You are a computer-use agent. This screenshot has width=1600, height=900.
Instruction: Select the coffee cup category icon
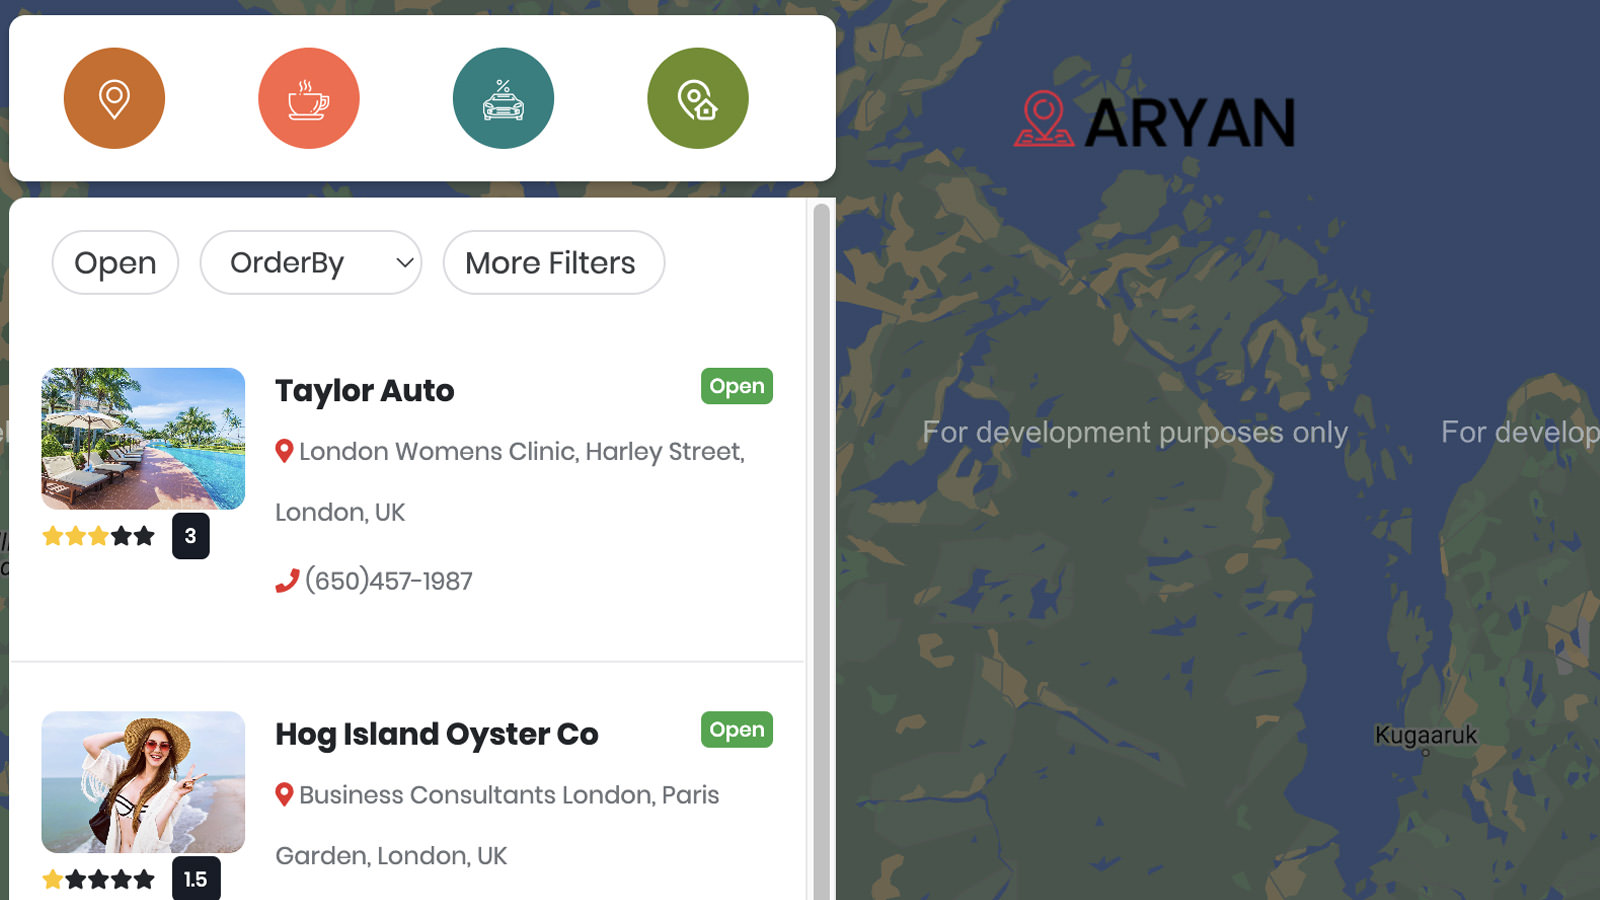point(308,98)
